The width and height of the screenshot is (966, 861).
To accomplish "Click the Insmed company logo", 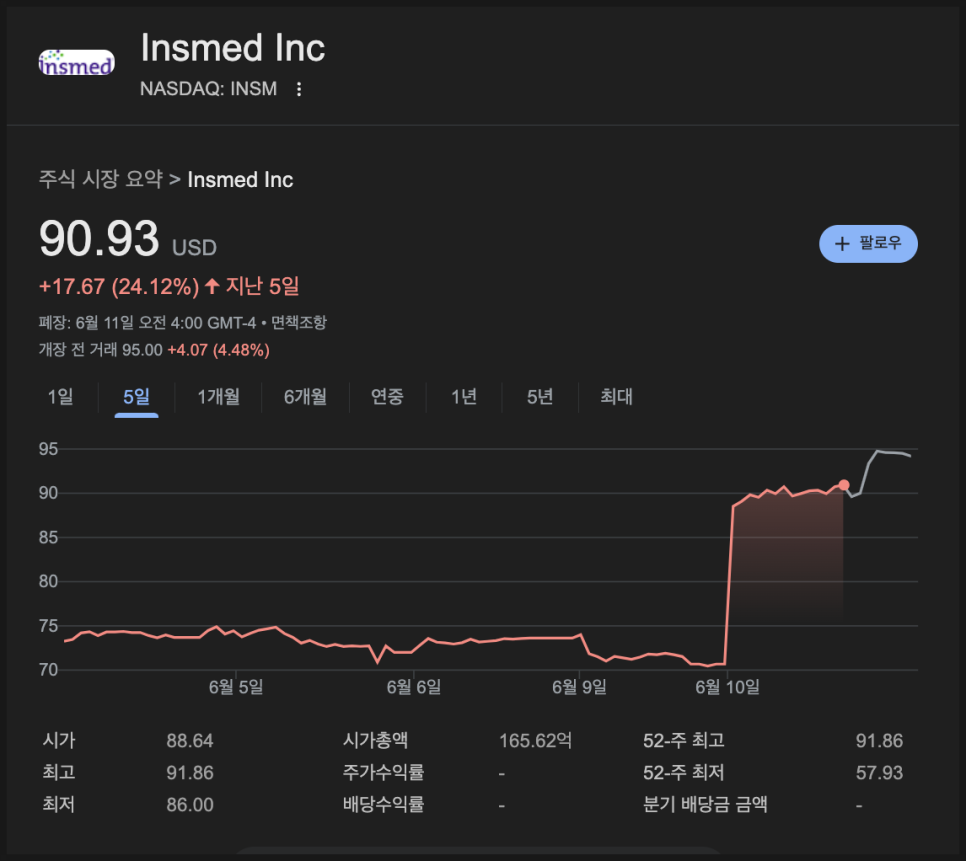I will click(76, 63).
